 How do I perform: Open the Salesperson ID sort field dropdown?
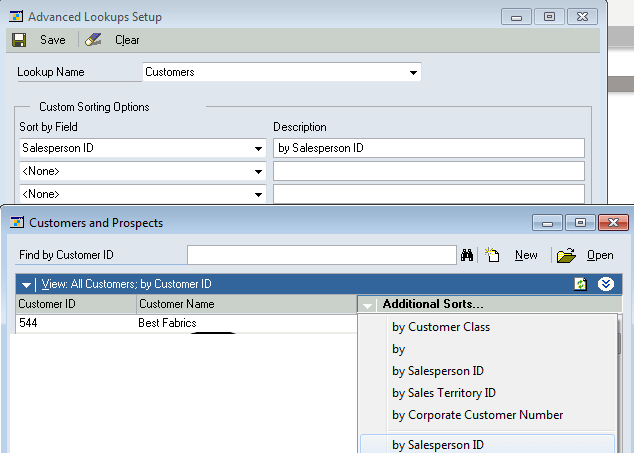click(x=258, y=149)
